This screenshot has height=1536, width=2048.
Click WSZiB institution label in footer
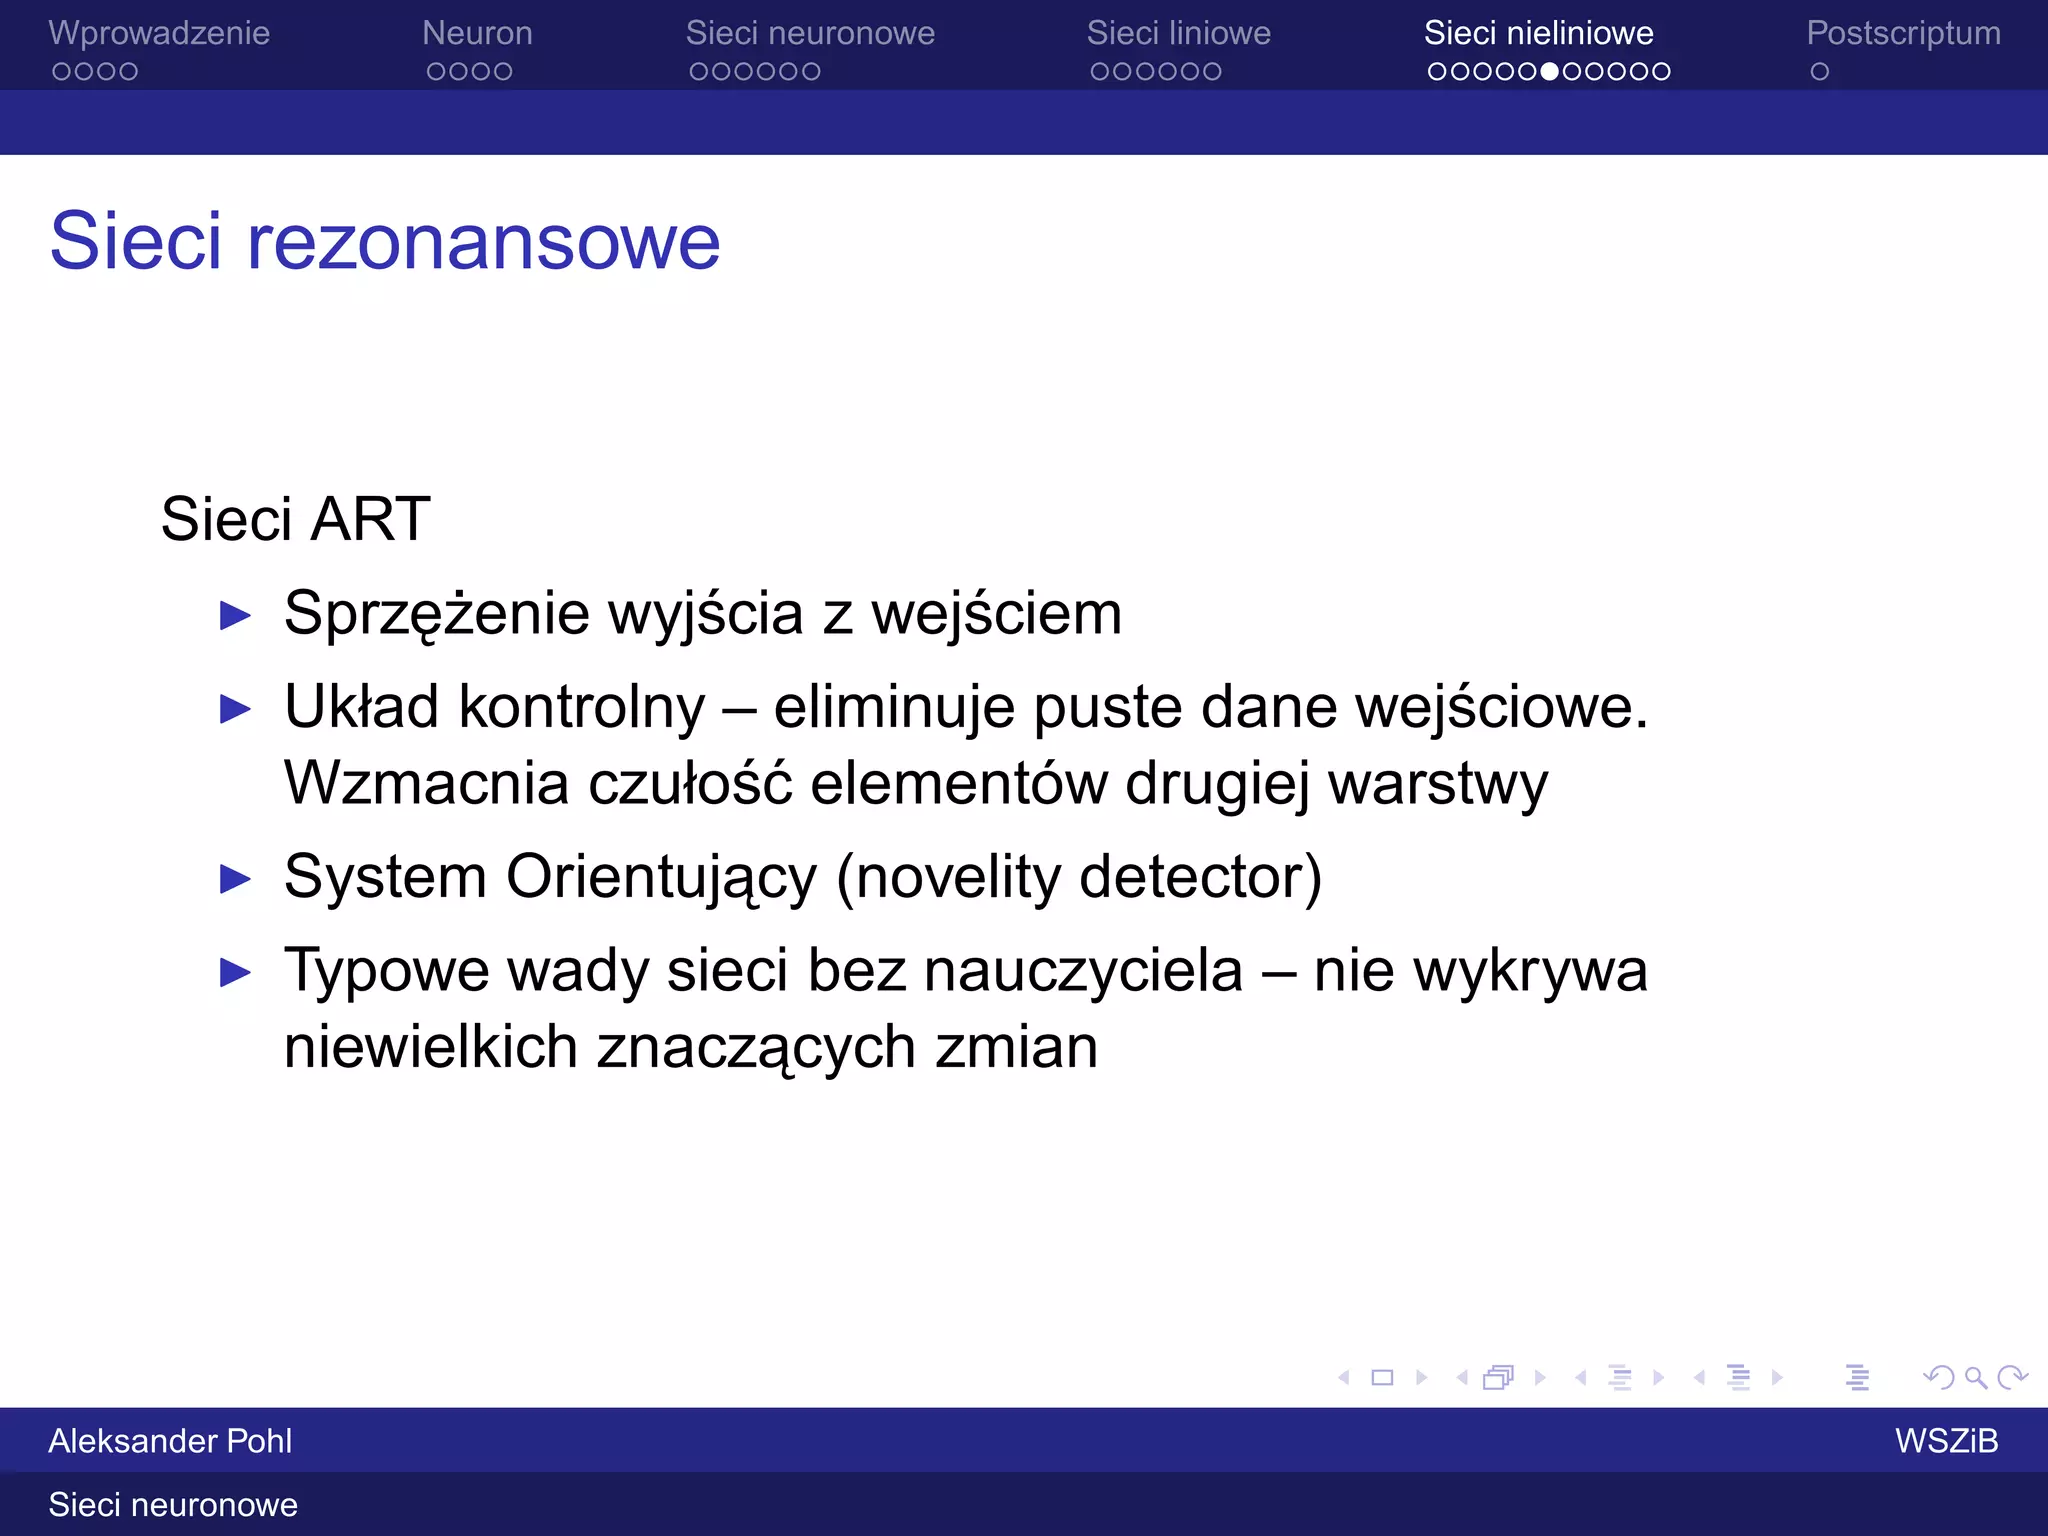point(1947,1441)
